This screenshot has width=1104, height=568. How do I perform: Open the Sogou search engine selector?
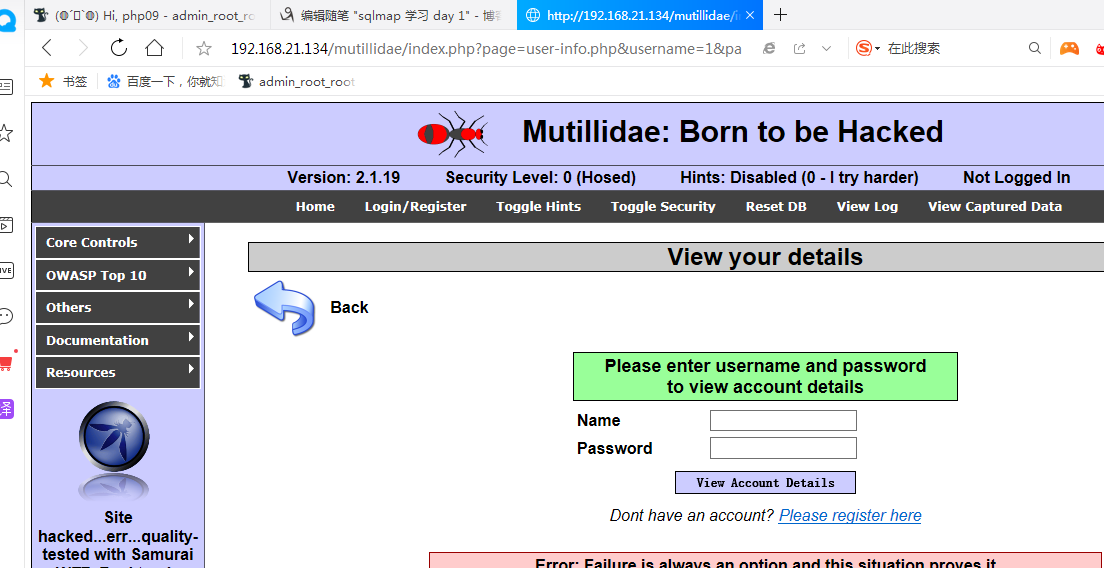point(868,48)
